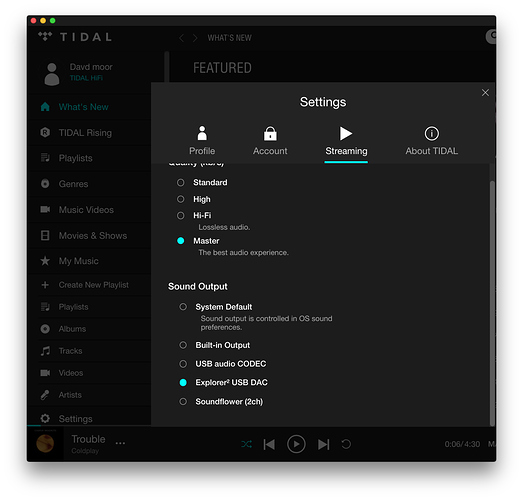Click the user profile avatar
The width and height of the screenshot is (523, 500).
pos(52,74)
